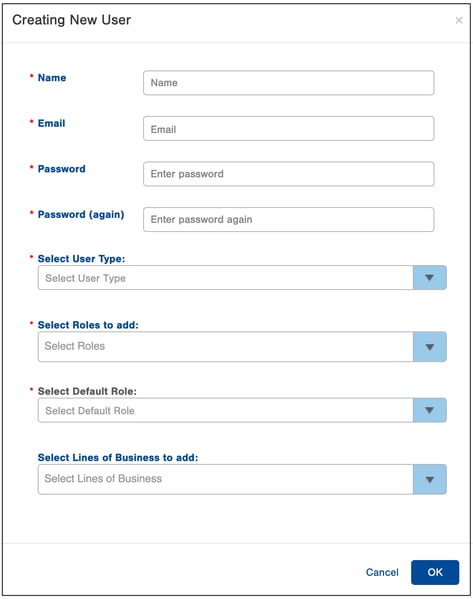
Task: Close the Creating New User dialog
Action: tap(459, 20)
